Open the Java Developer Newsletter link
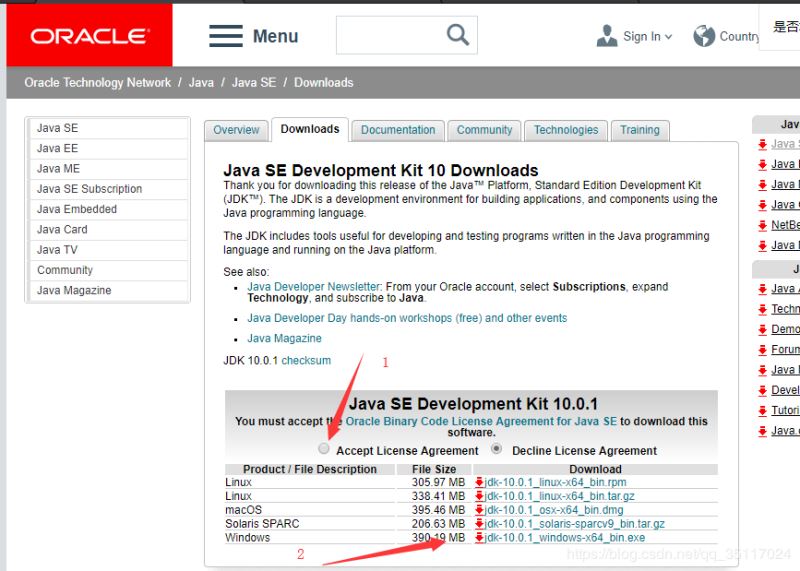 point(314,287)
